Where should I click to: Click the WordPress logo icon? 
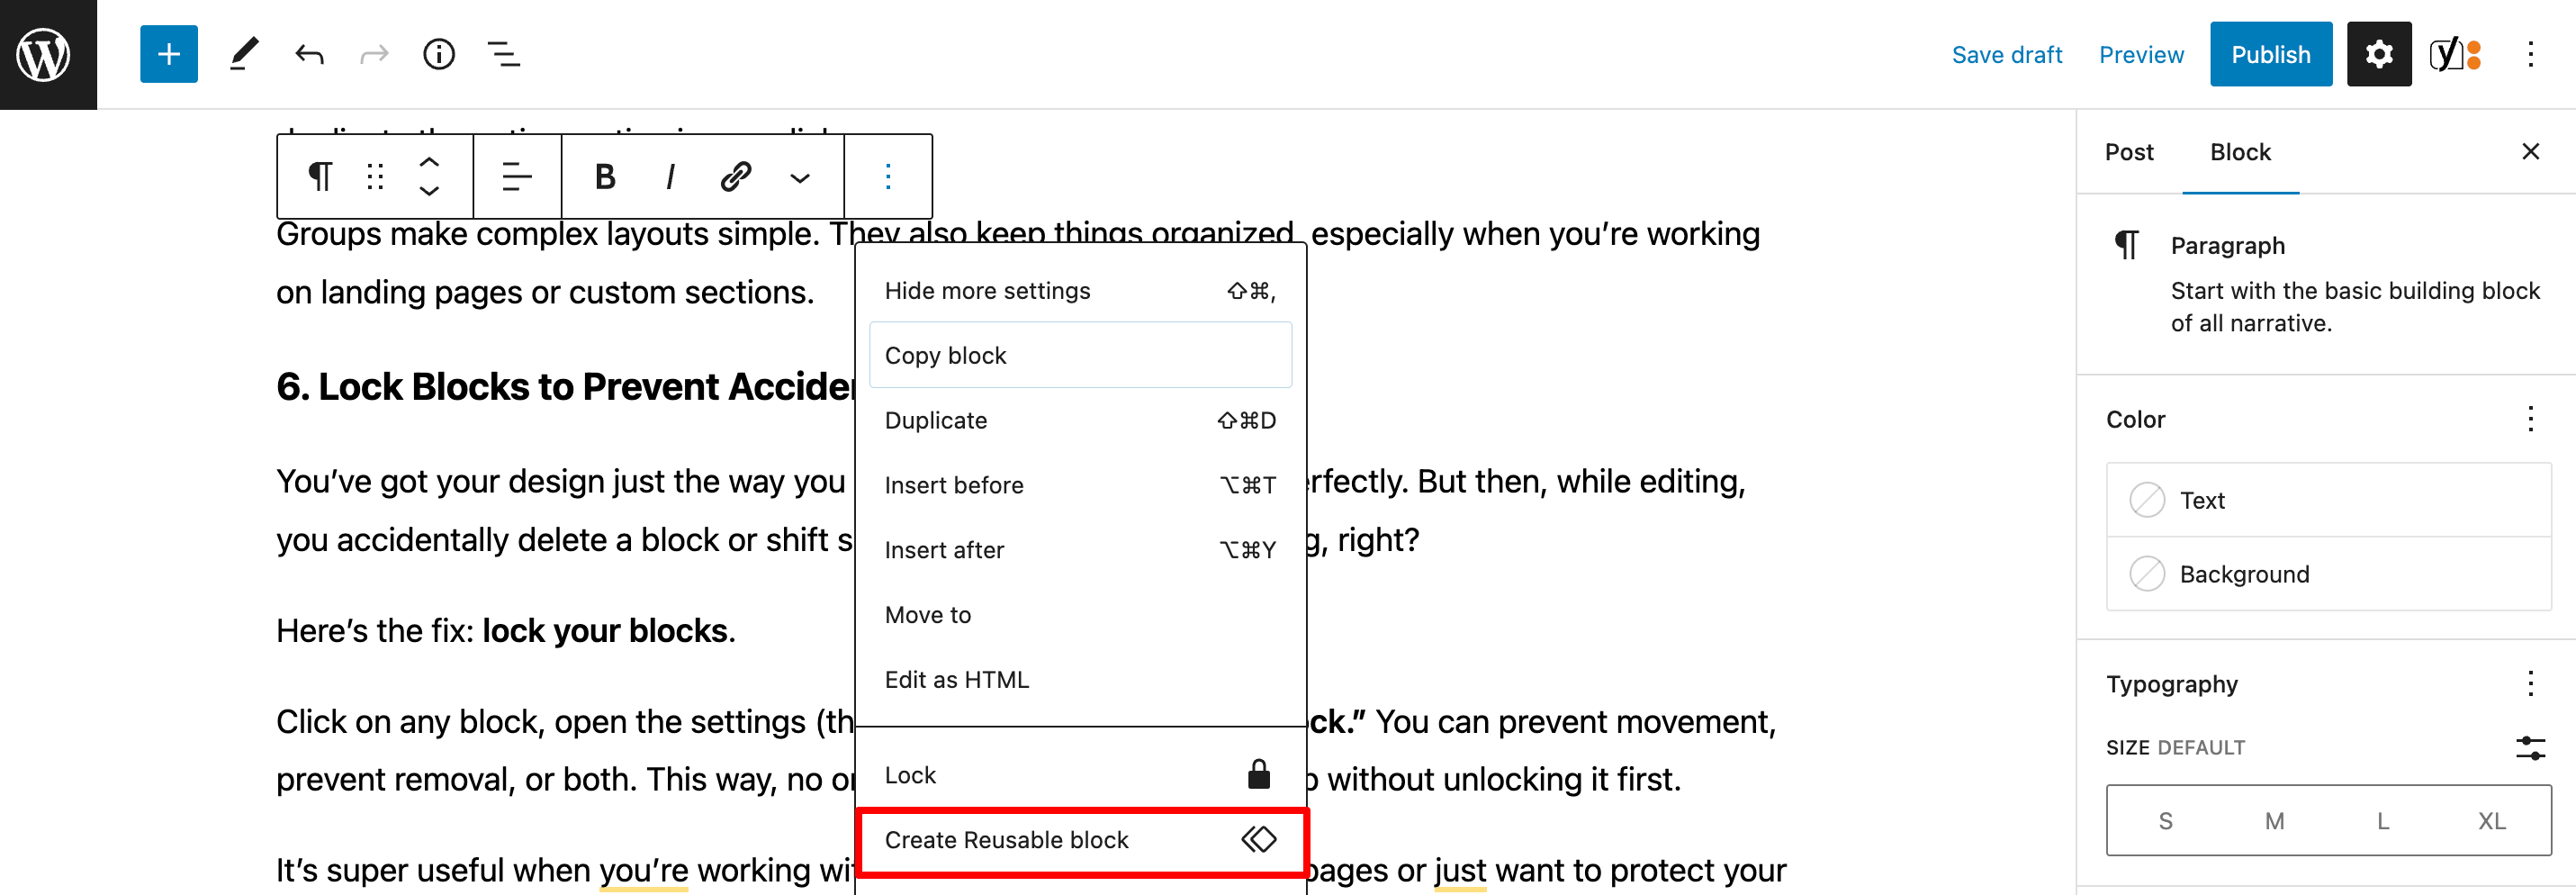coord(44,54)
